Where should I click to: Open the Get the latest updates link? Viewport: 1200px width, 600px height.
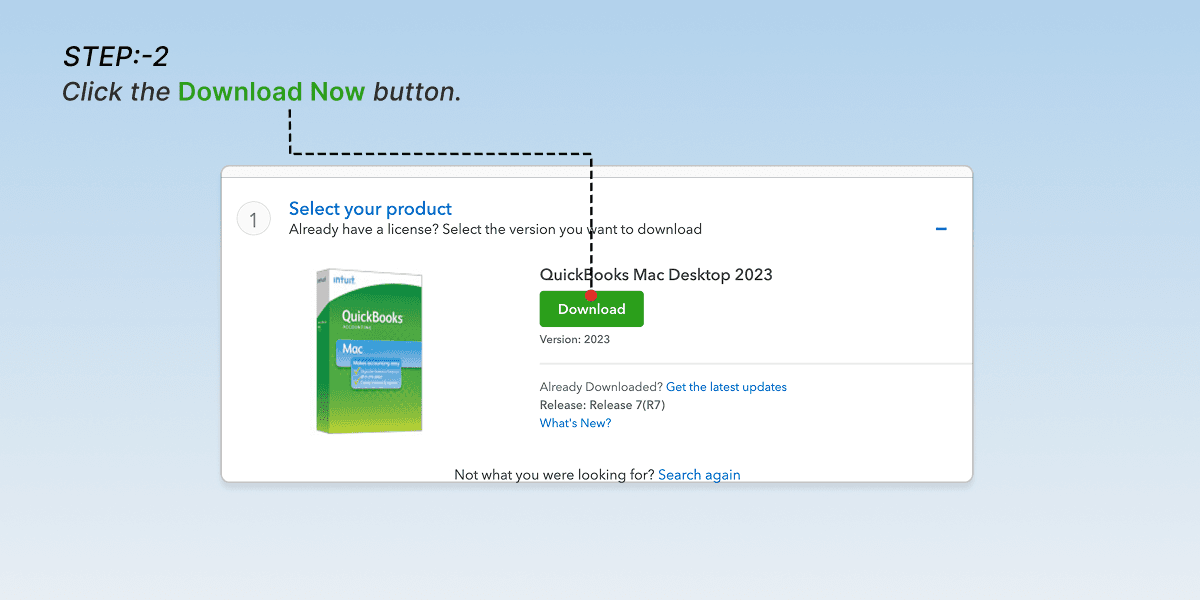tap(725, 387)
